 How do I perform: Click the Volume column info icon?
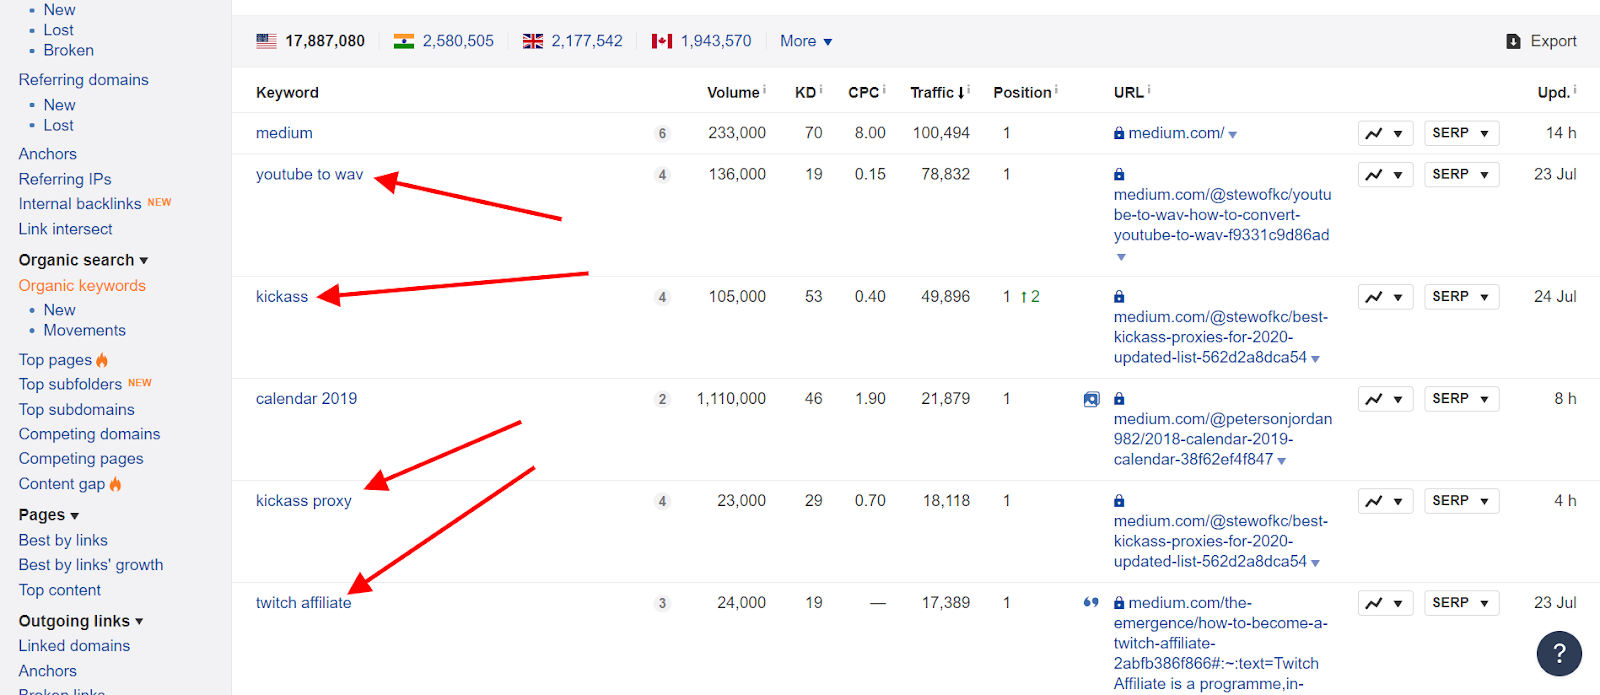[x=765, y=89]
